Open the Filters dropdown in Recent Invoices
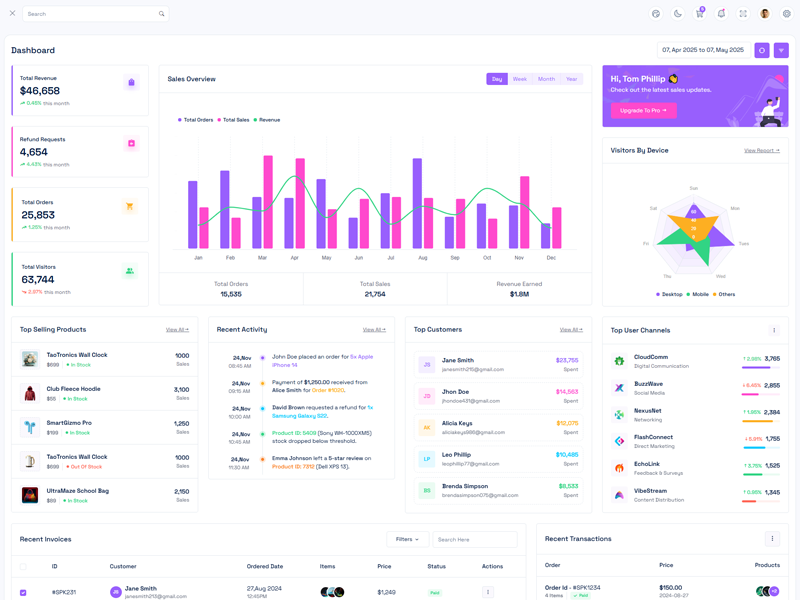Screen dimensions: 800x600 407,539
